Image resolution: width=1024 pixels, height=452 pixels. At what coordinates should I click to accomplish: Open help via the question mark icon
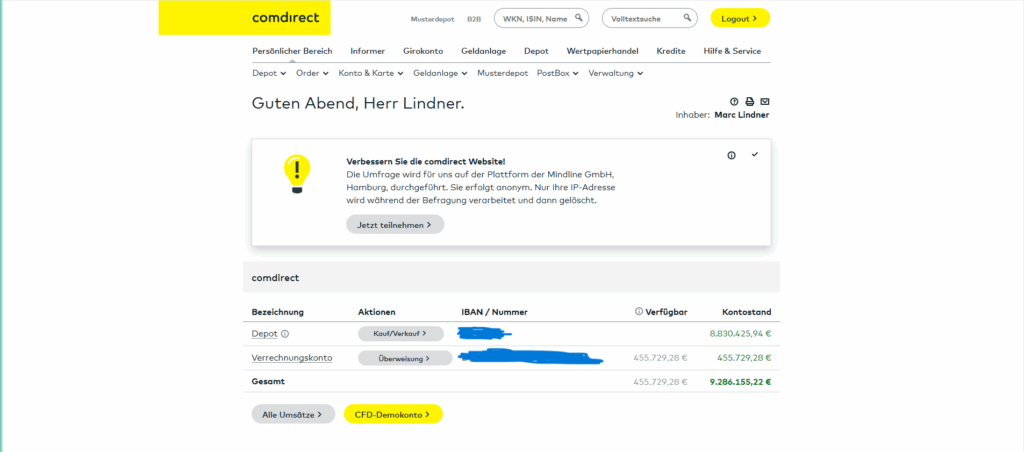[x=734, y=101]
